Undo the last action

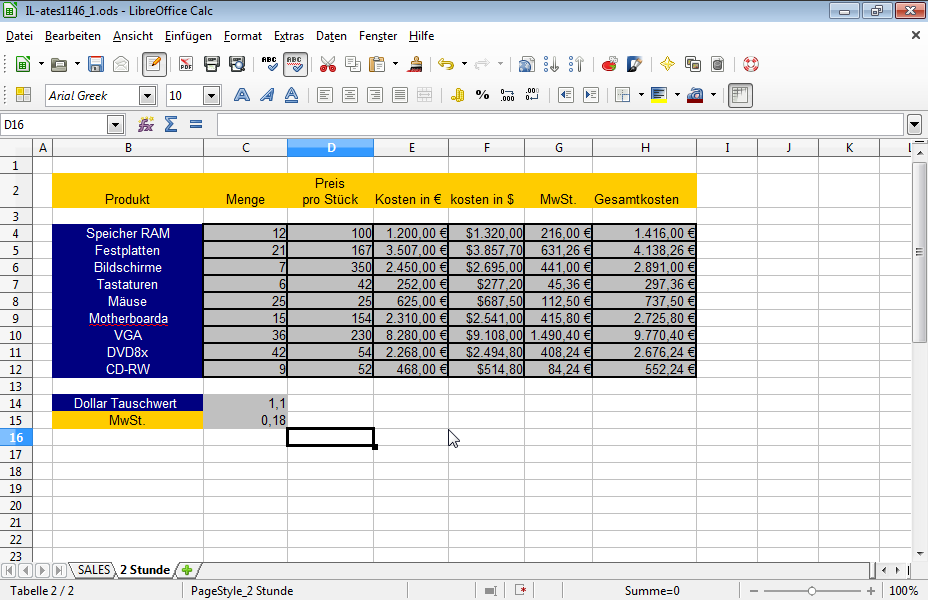tap(446, 64)
